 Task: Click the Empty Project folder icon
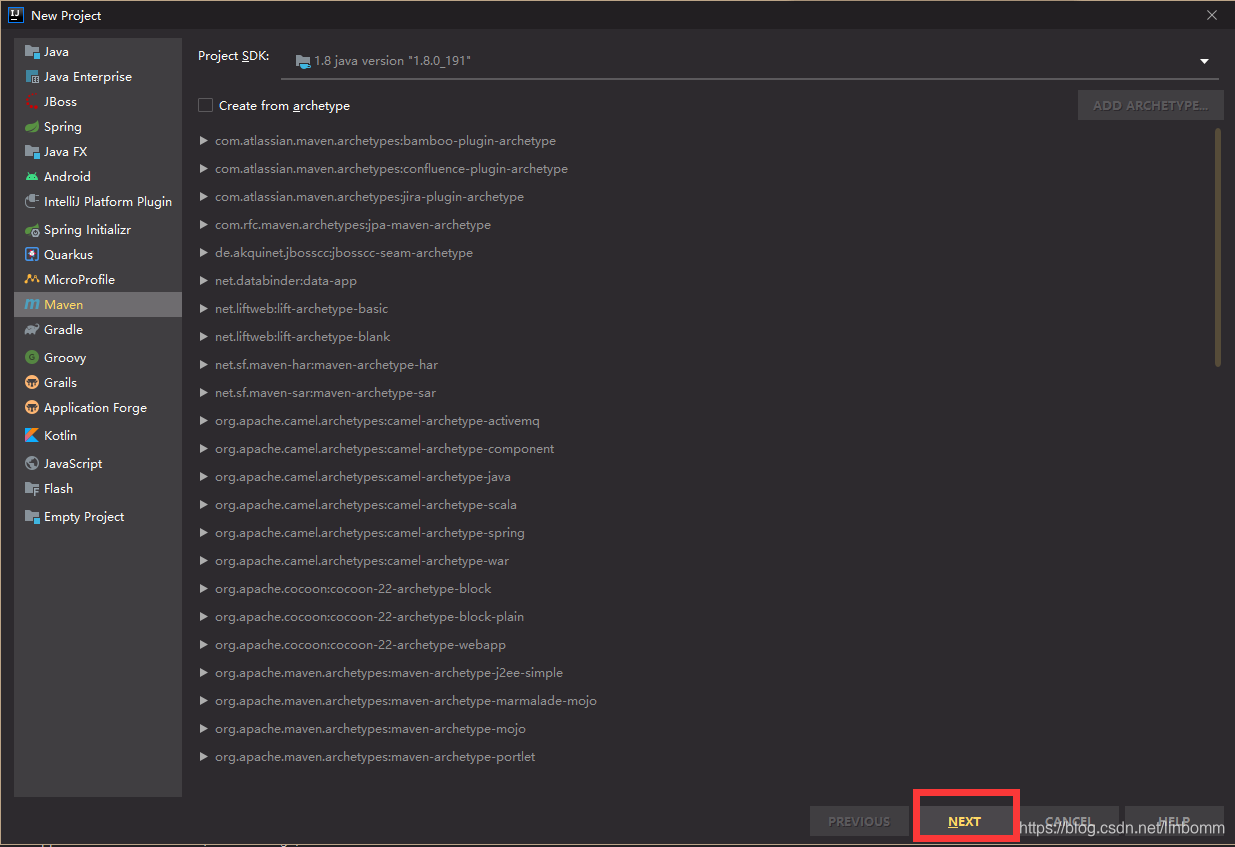(32, 516)
